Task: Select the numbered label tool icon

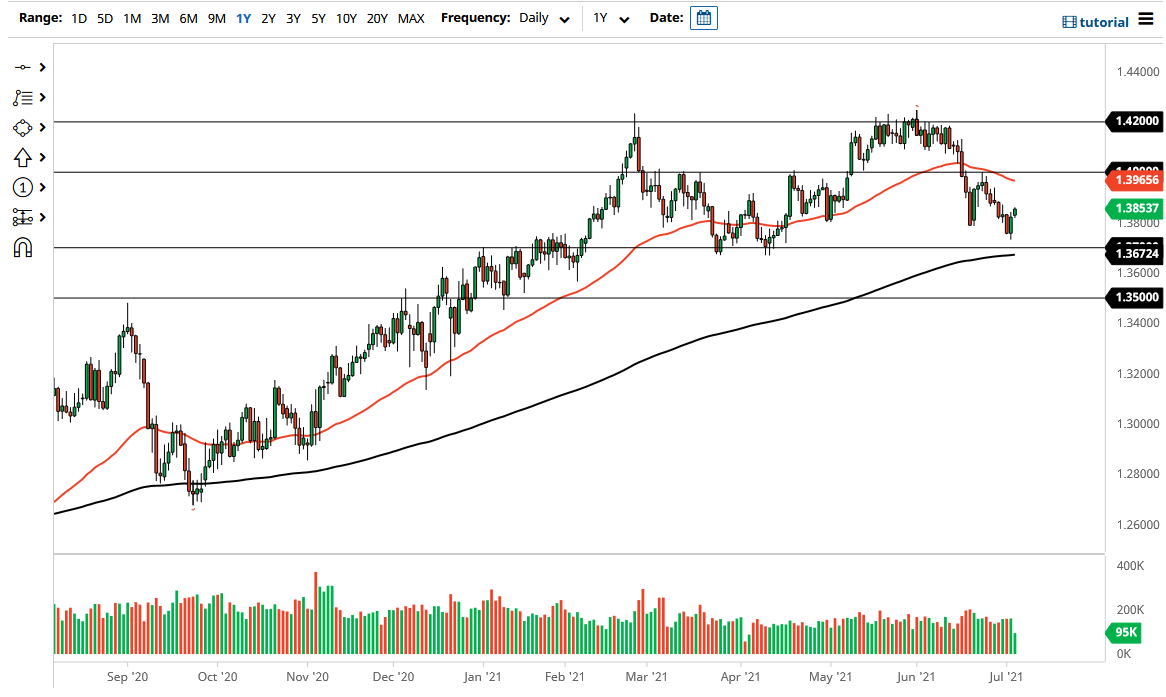Action: pos(22,187)
